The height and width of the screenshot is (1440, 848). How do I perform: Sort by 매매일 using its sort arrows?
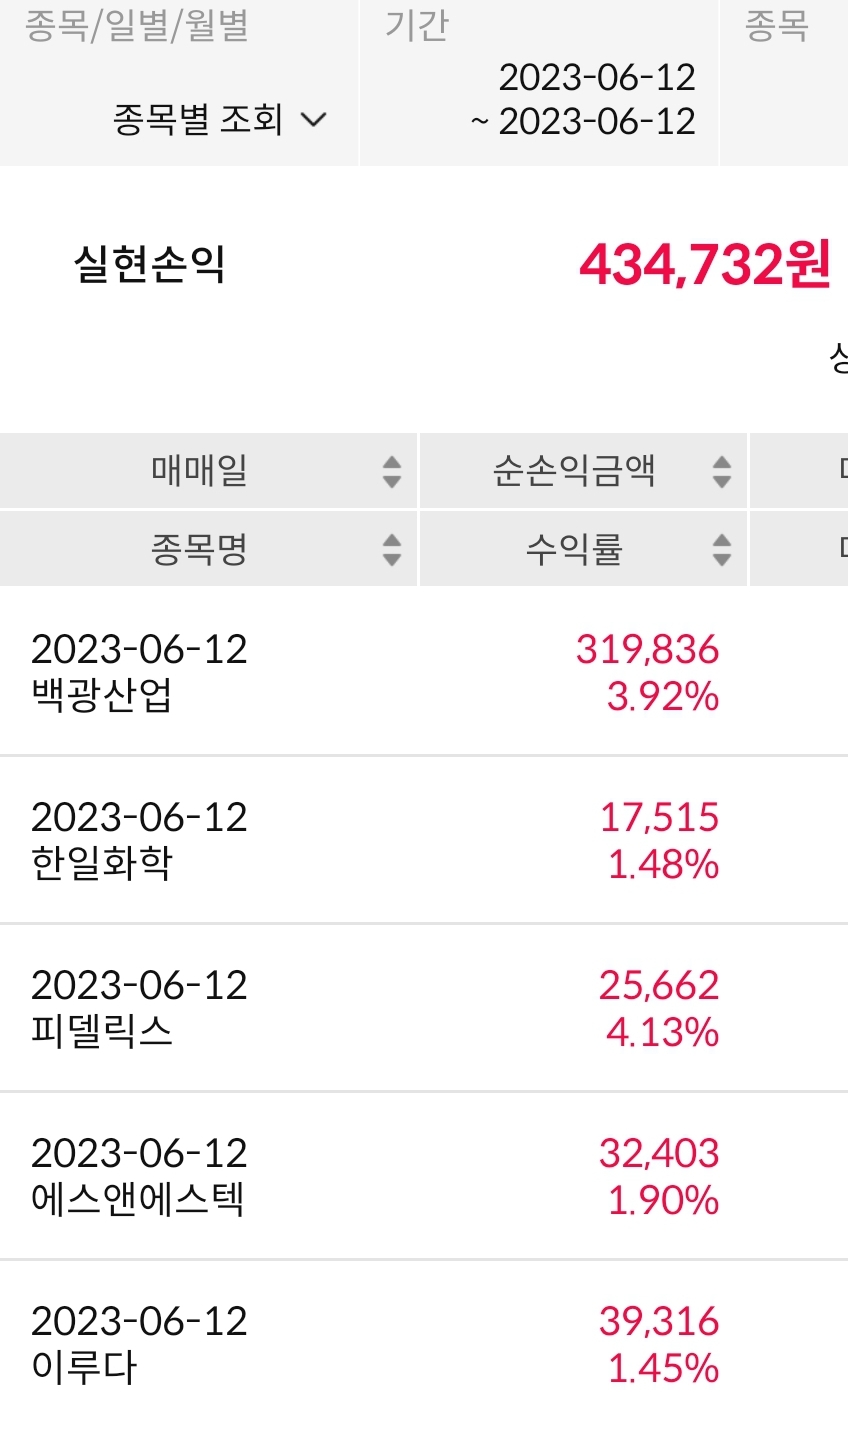[x=391, y=471]
